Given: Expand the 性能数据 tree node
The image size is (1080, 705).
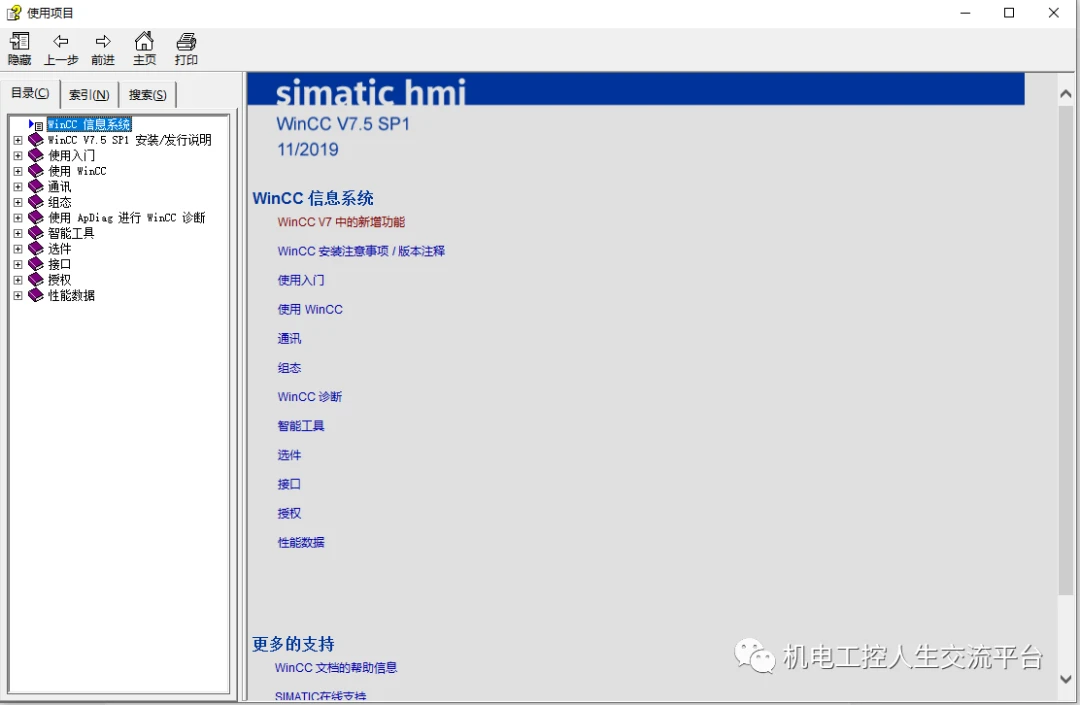Looking at the screenshot, I should [18, 296].
